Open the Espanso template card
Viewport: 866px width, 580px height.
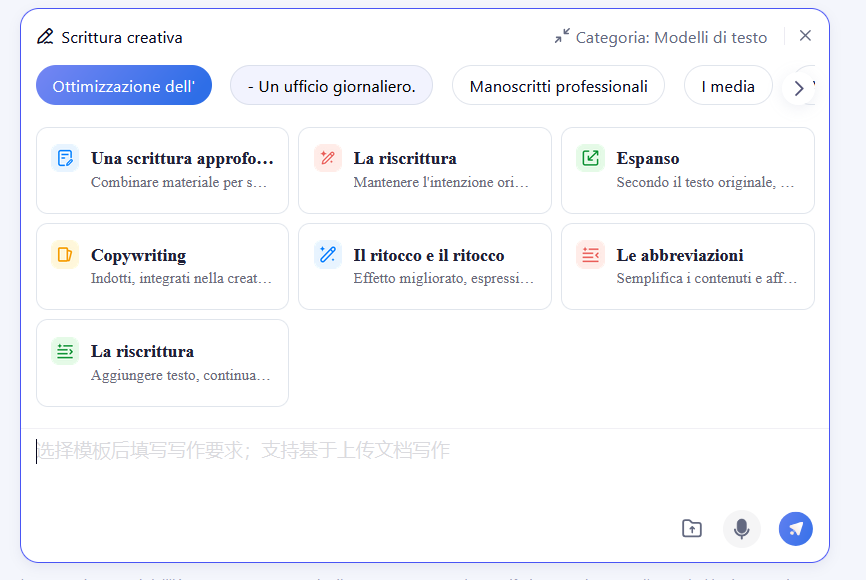click(x=687, y=170)
